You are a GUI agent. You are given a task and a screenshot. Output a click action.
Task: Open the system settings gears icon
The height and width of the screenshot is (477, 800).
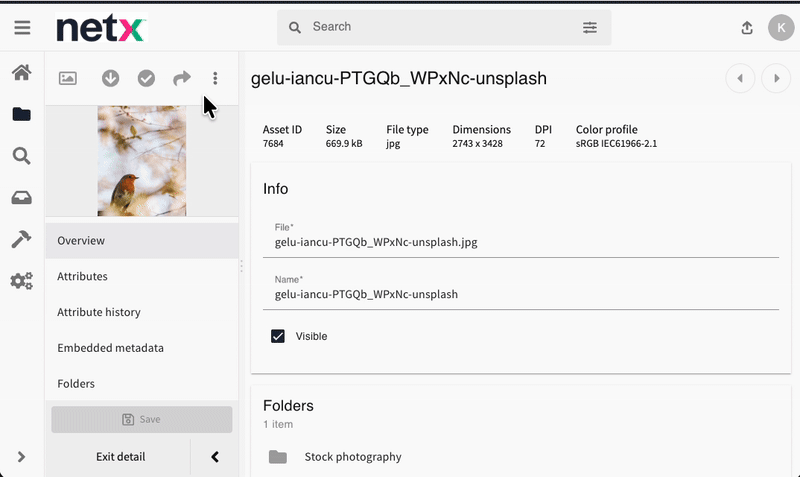(x=21, y=281)
